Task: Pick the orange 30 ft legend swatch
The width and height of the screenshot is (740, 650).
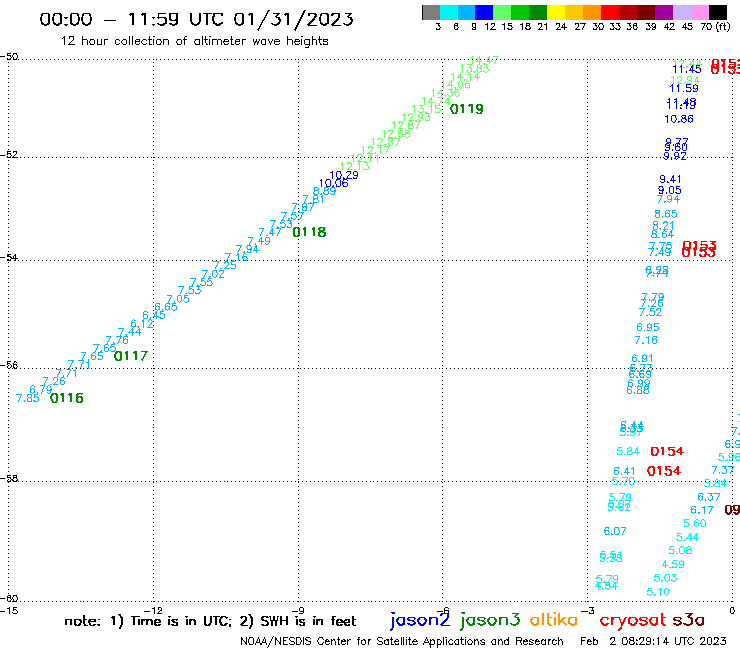Action: point(592,12)
